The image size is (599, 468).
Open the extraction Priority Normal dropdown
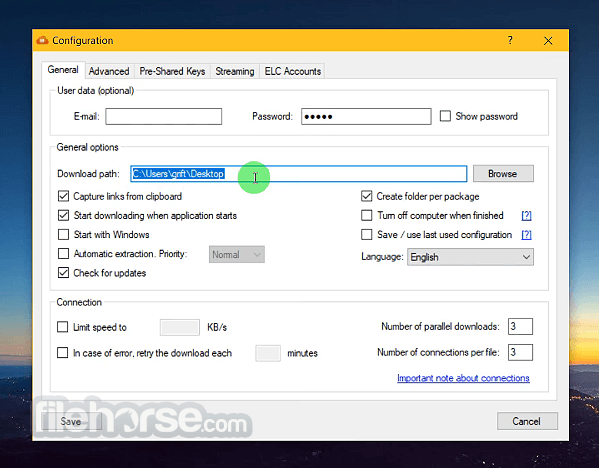pyautogui.click(x=236, y=254)
